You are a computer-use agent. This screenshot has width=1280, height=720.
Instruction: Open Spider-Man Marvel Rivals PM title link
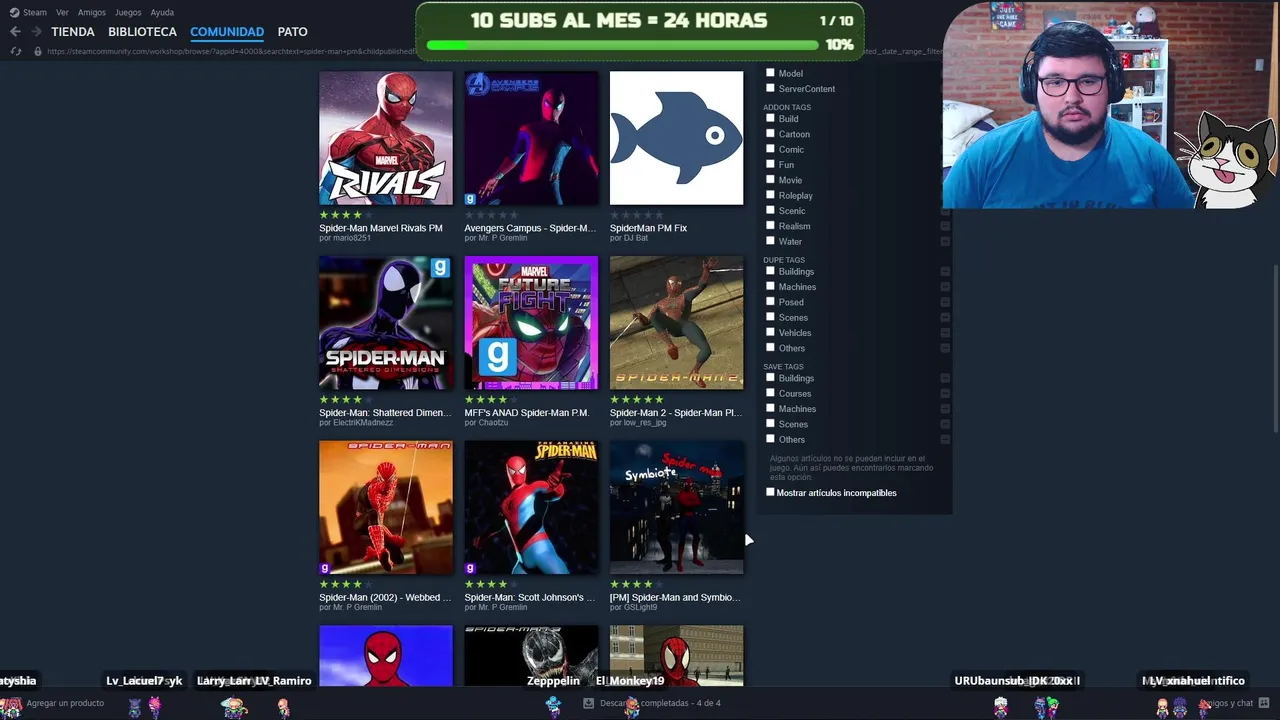click(x=381, y=228)
